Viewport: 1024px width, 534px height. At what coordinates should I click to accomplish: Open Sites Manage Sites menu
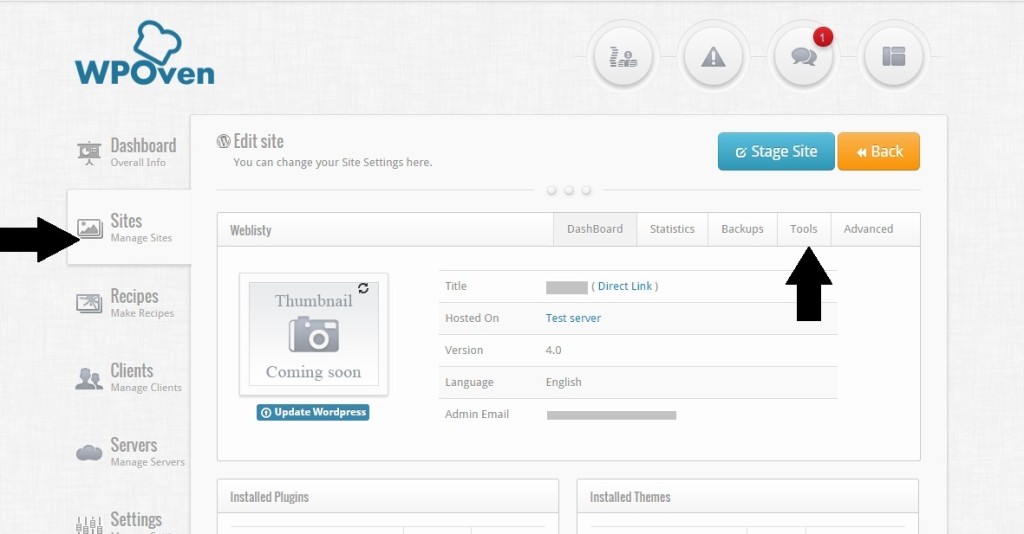click(x=128, y=227)
